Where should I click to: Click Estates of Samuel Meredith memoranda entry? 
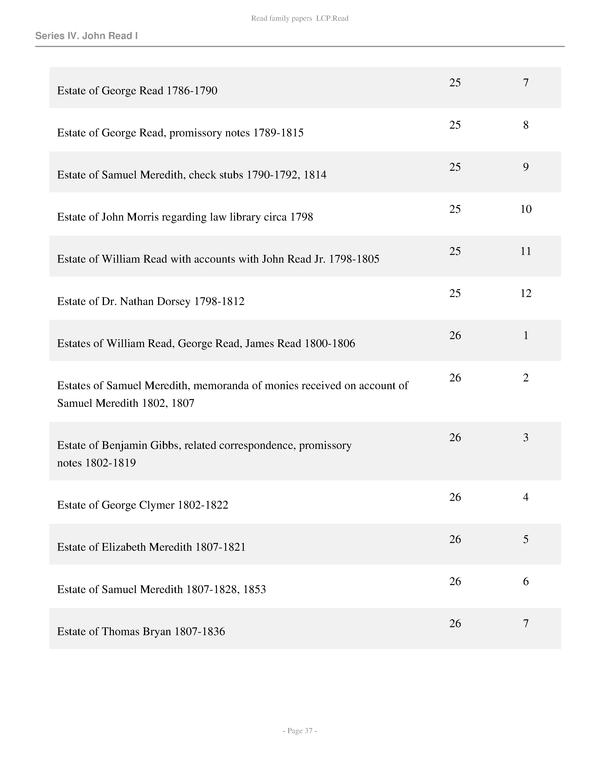[233, 394]
